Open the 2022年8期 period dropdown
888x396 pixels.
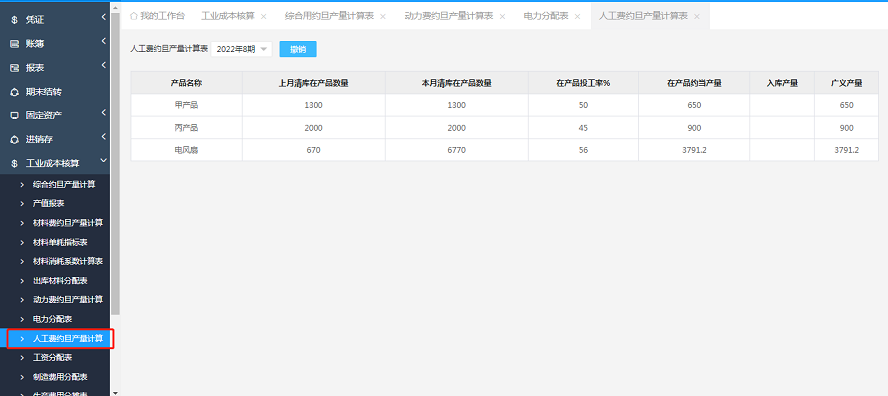point(242,49)
